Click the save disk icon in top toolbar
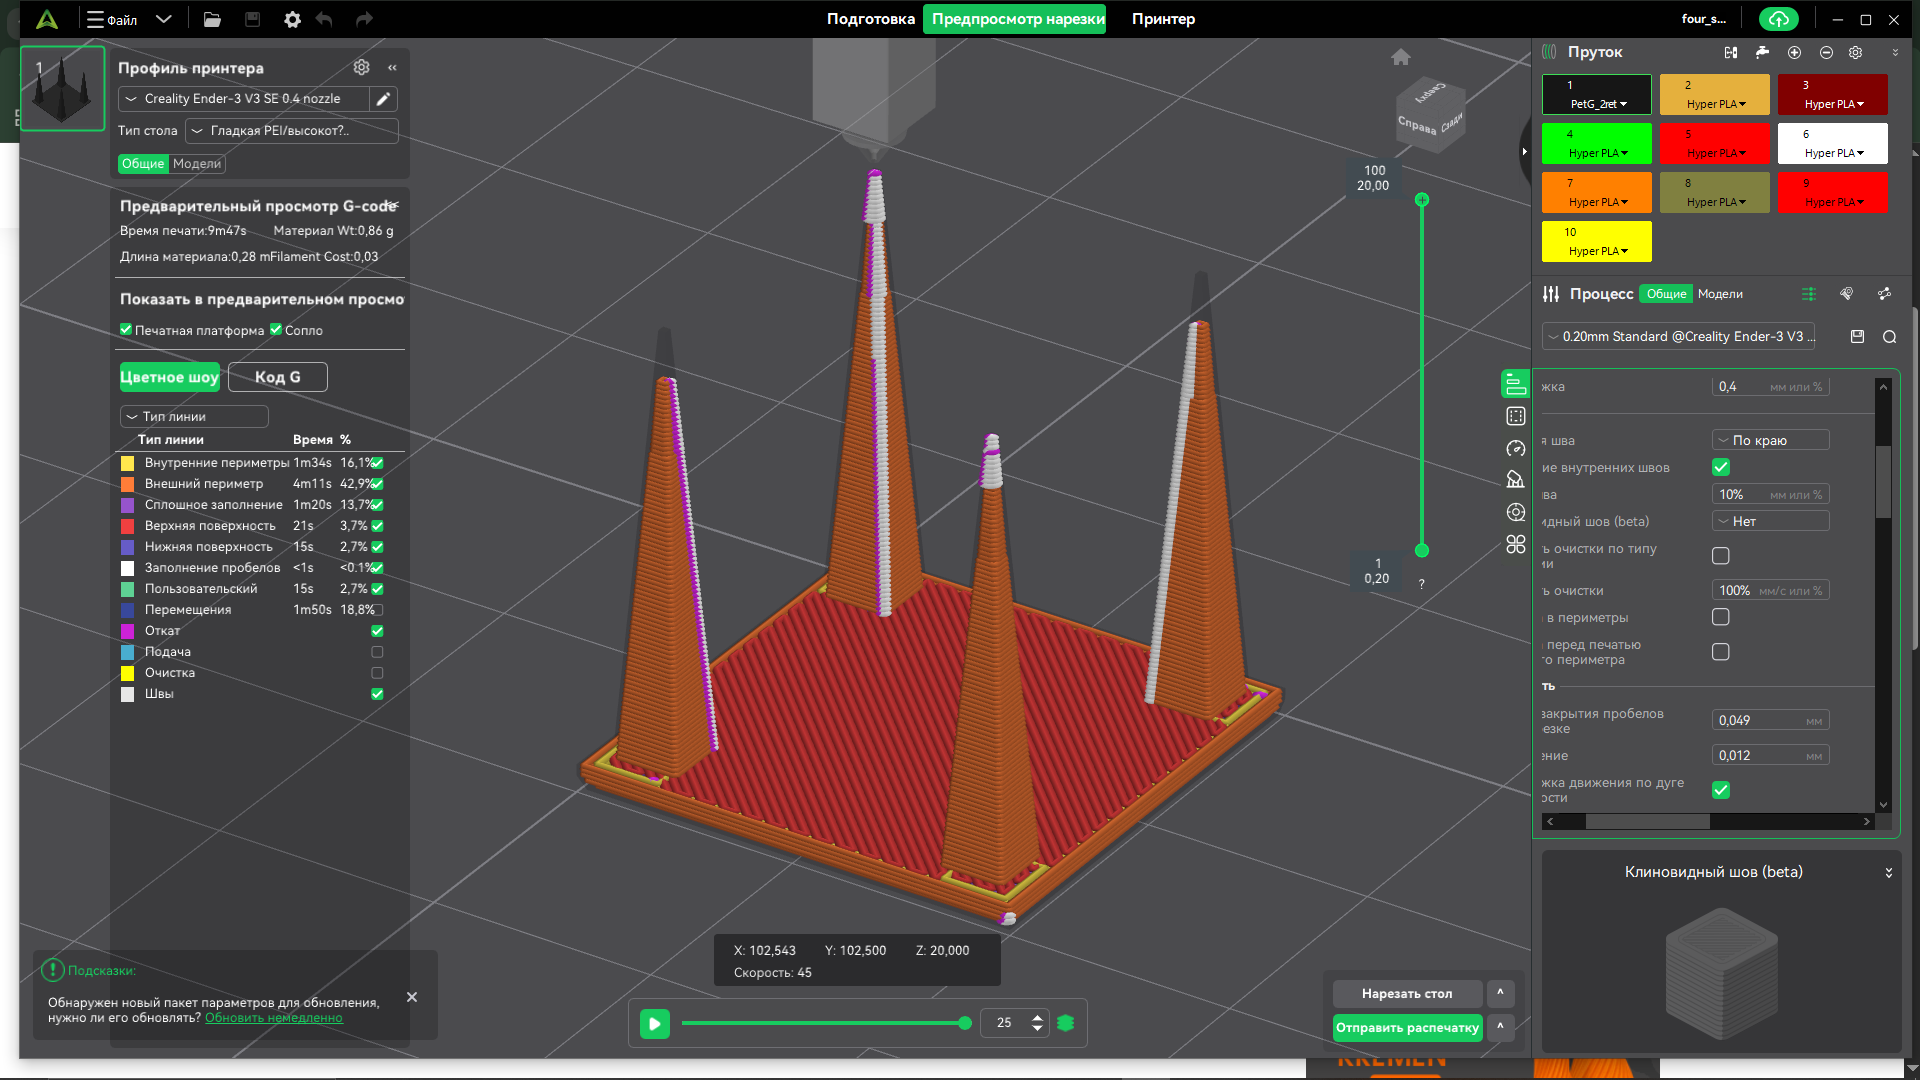This screenshot has width=1920, height=1080. tap(252, 19)
